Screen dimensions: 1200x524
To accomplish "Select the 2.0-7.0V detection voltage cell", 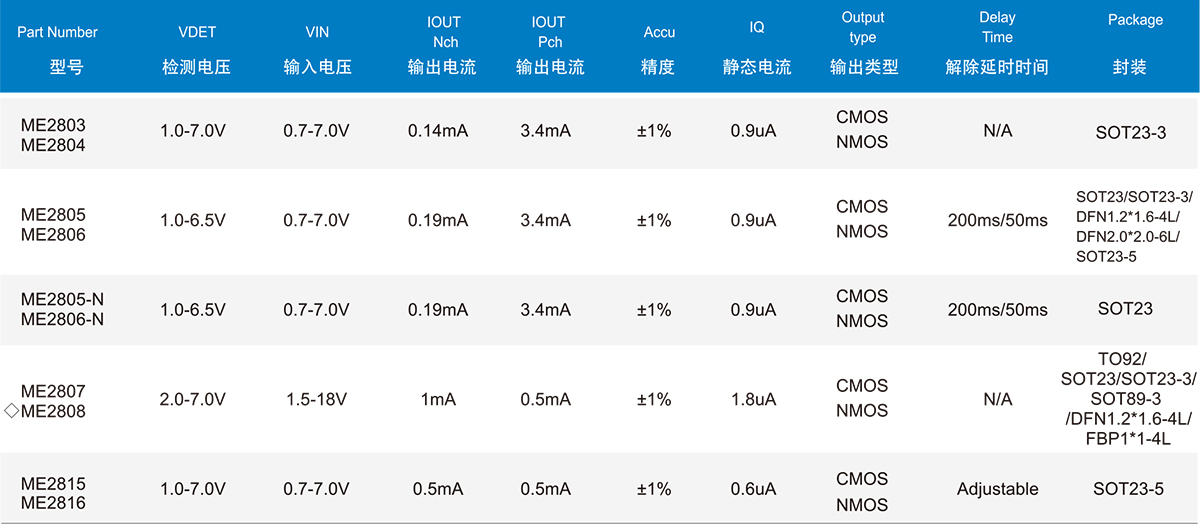I will click(193, 399).
